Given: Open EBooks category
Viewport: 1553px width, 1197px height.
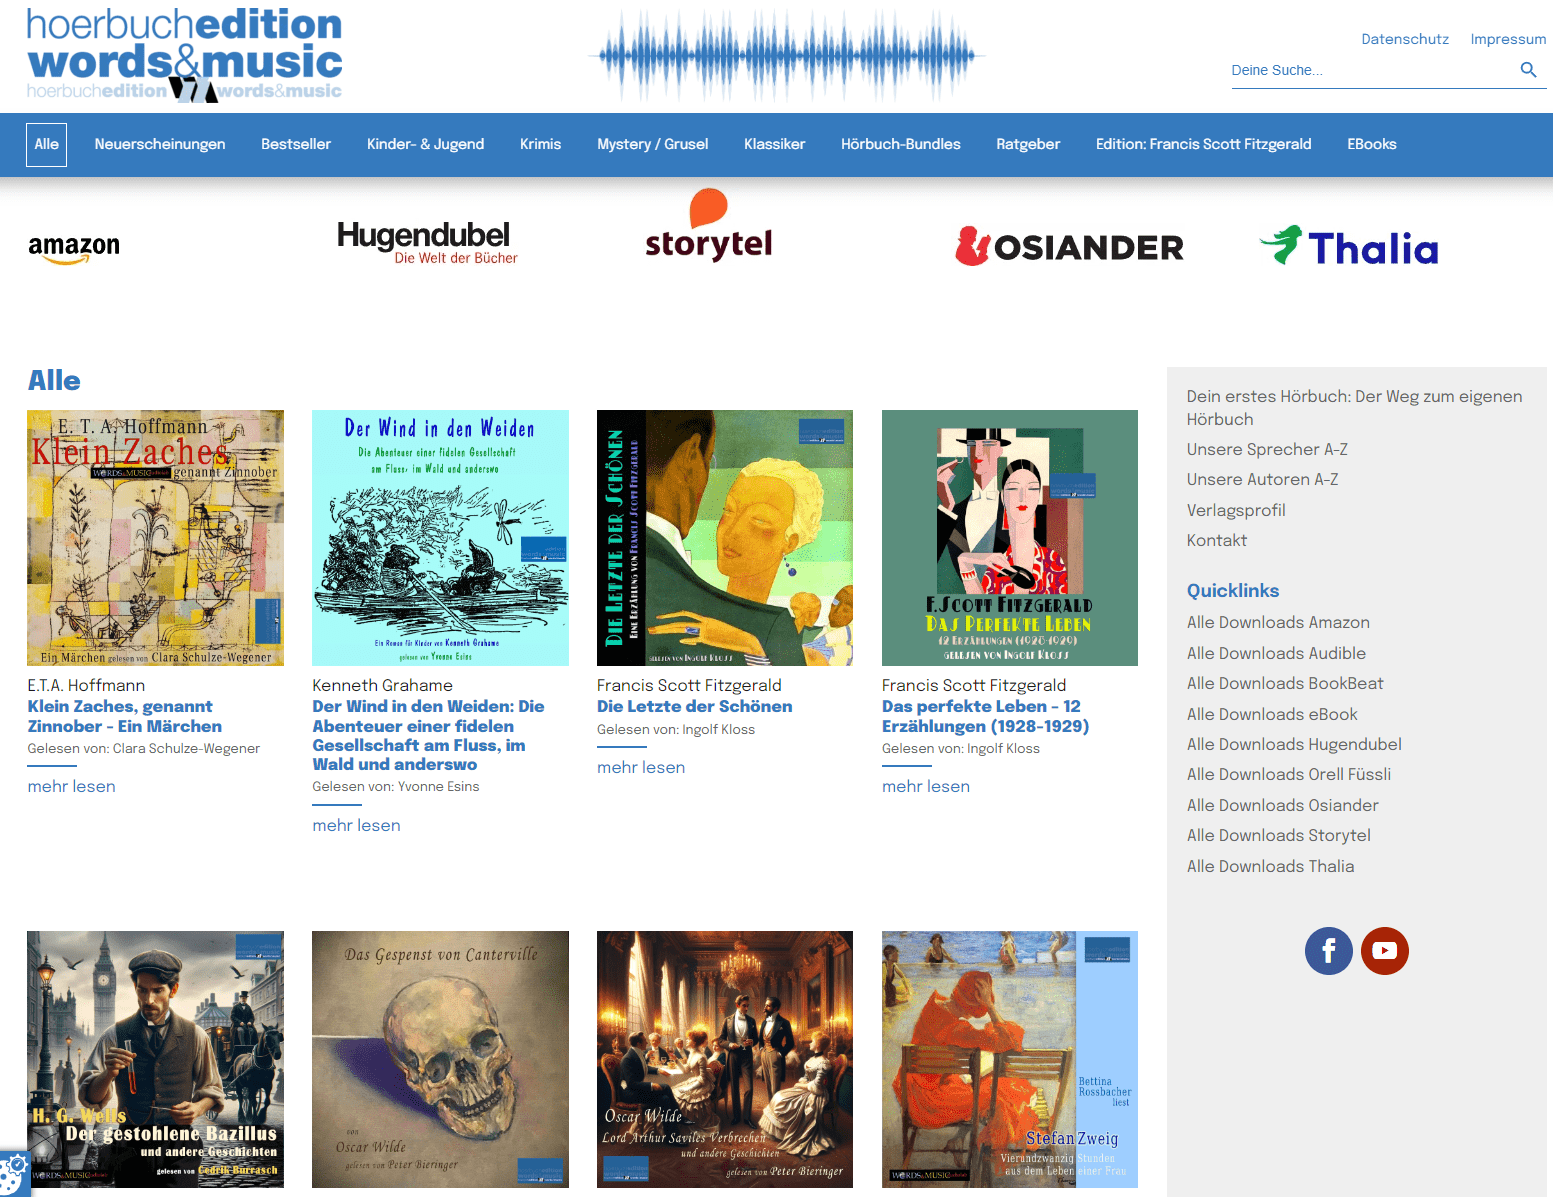Looking at the screenshot, I should click(1371, 144).
